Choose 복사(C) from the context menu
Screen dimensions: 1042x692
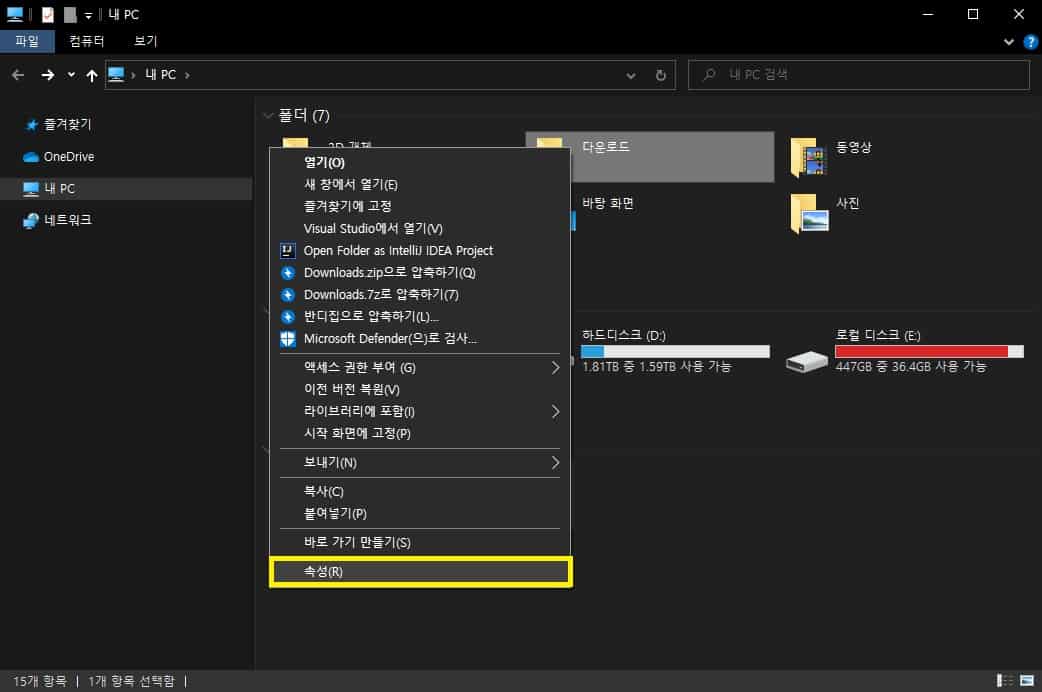click(x=419, y=492)
